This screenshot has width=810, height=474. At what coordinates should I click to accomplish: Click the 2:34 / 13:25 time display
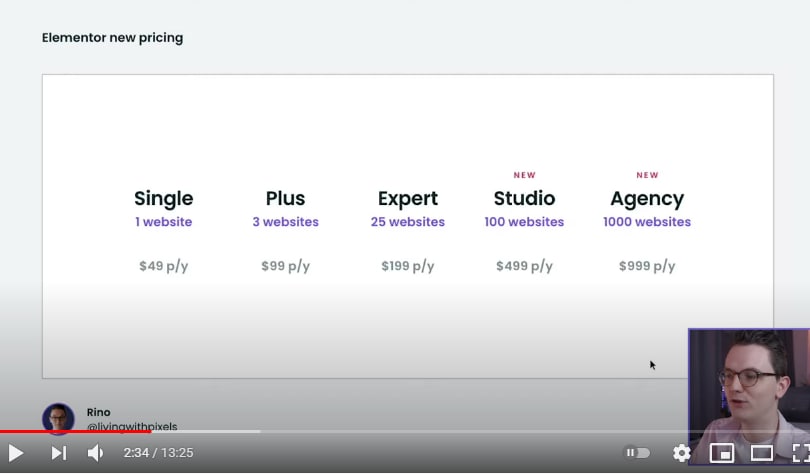[158, 453]
